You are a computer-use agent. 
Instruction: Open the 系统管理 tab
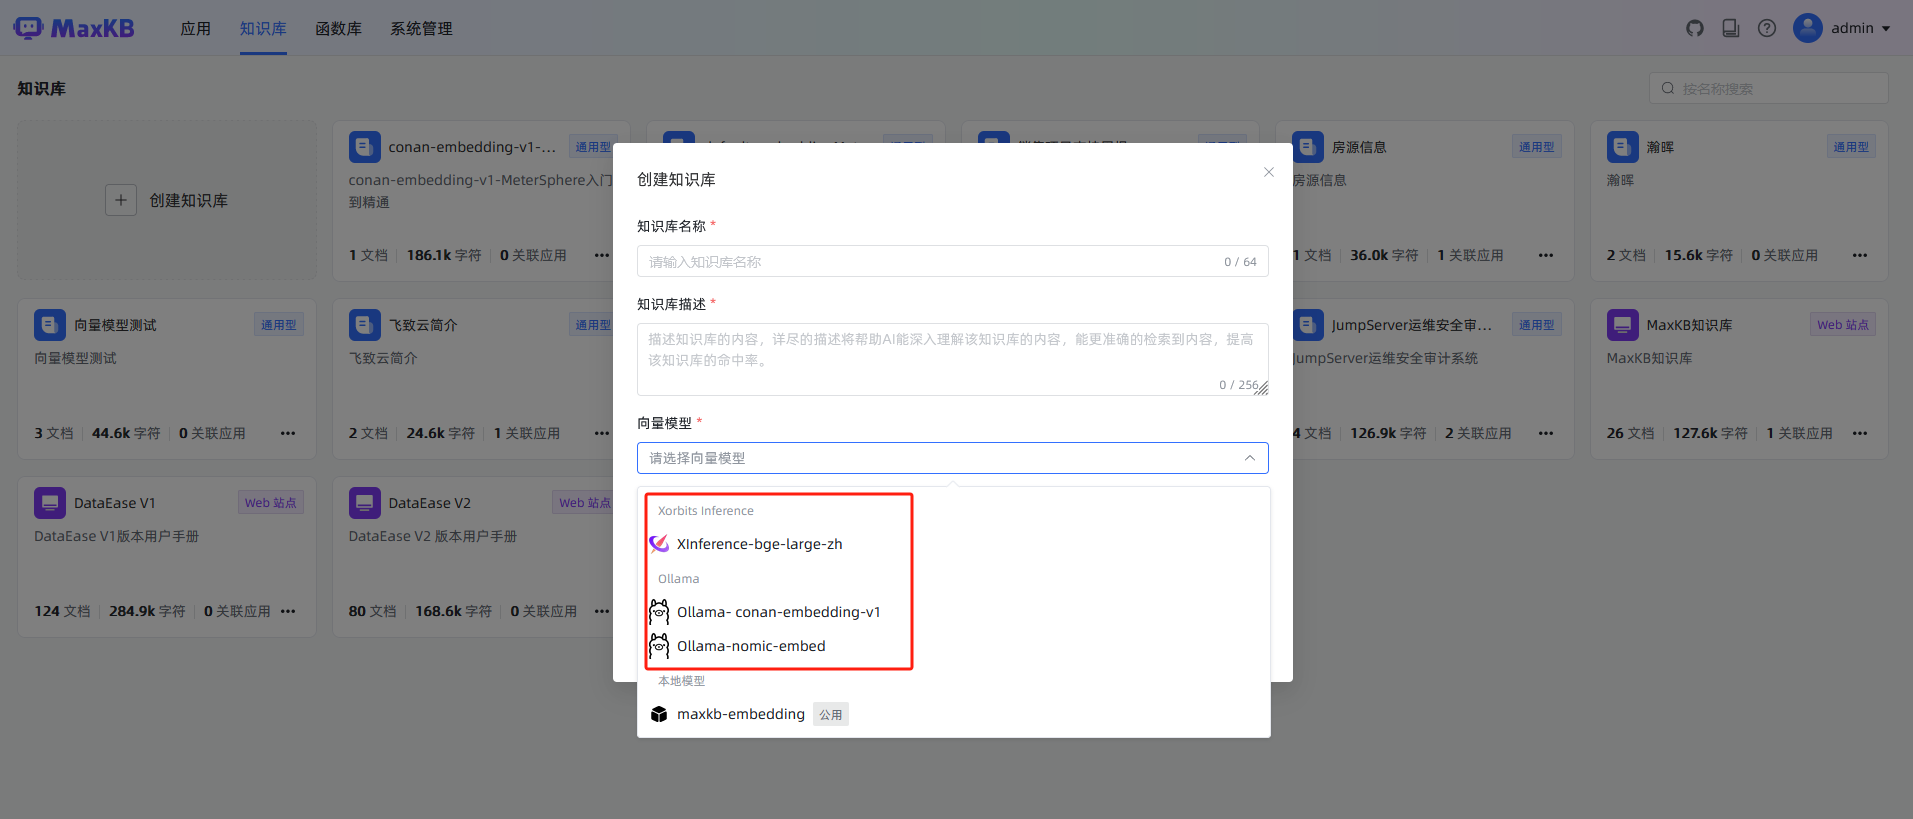422,29
